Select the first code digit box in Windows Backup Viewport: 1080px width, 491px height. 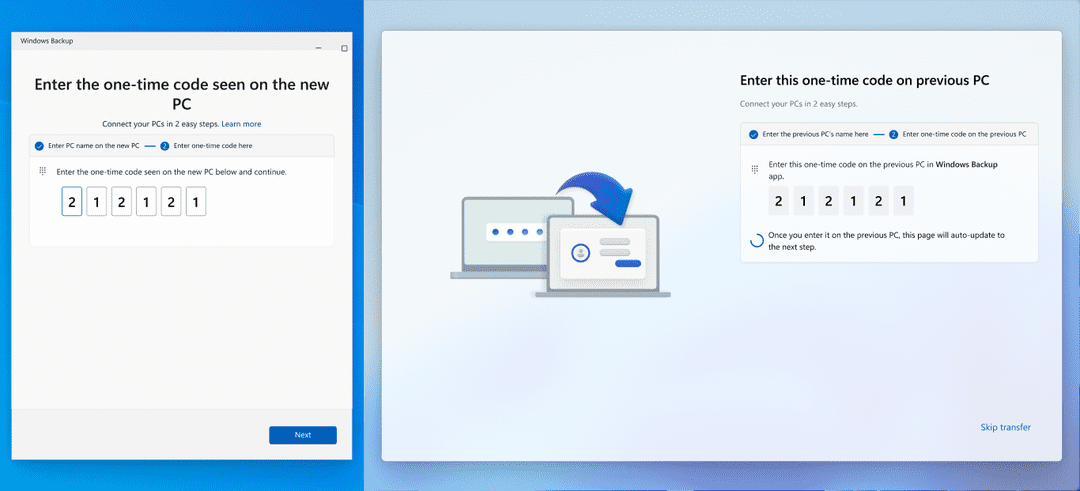pos(72,202)
